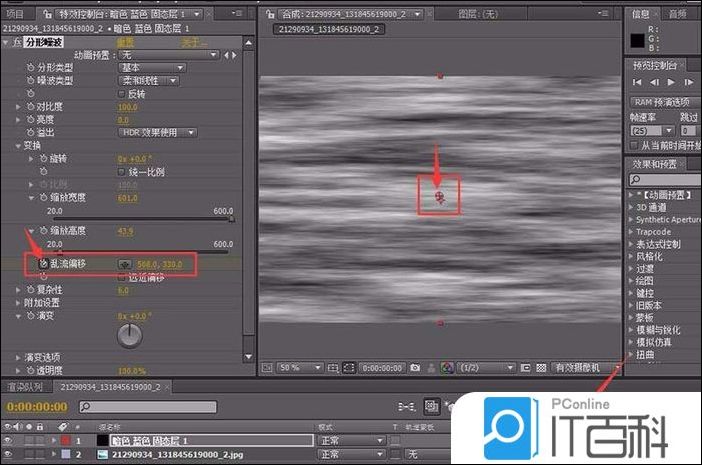Screen dimensions: 702x465
Task: Hide layer 2 jpg with its eye icon
Action: (8, 454)
